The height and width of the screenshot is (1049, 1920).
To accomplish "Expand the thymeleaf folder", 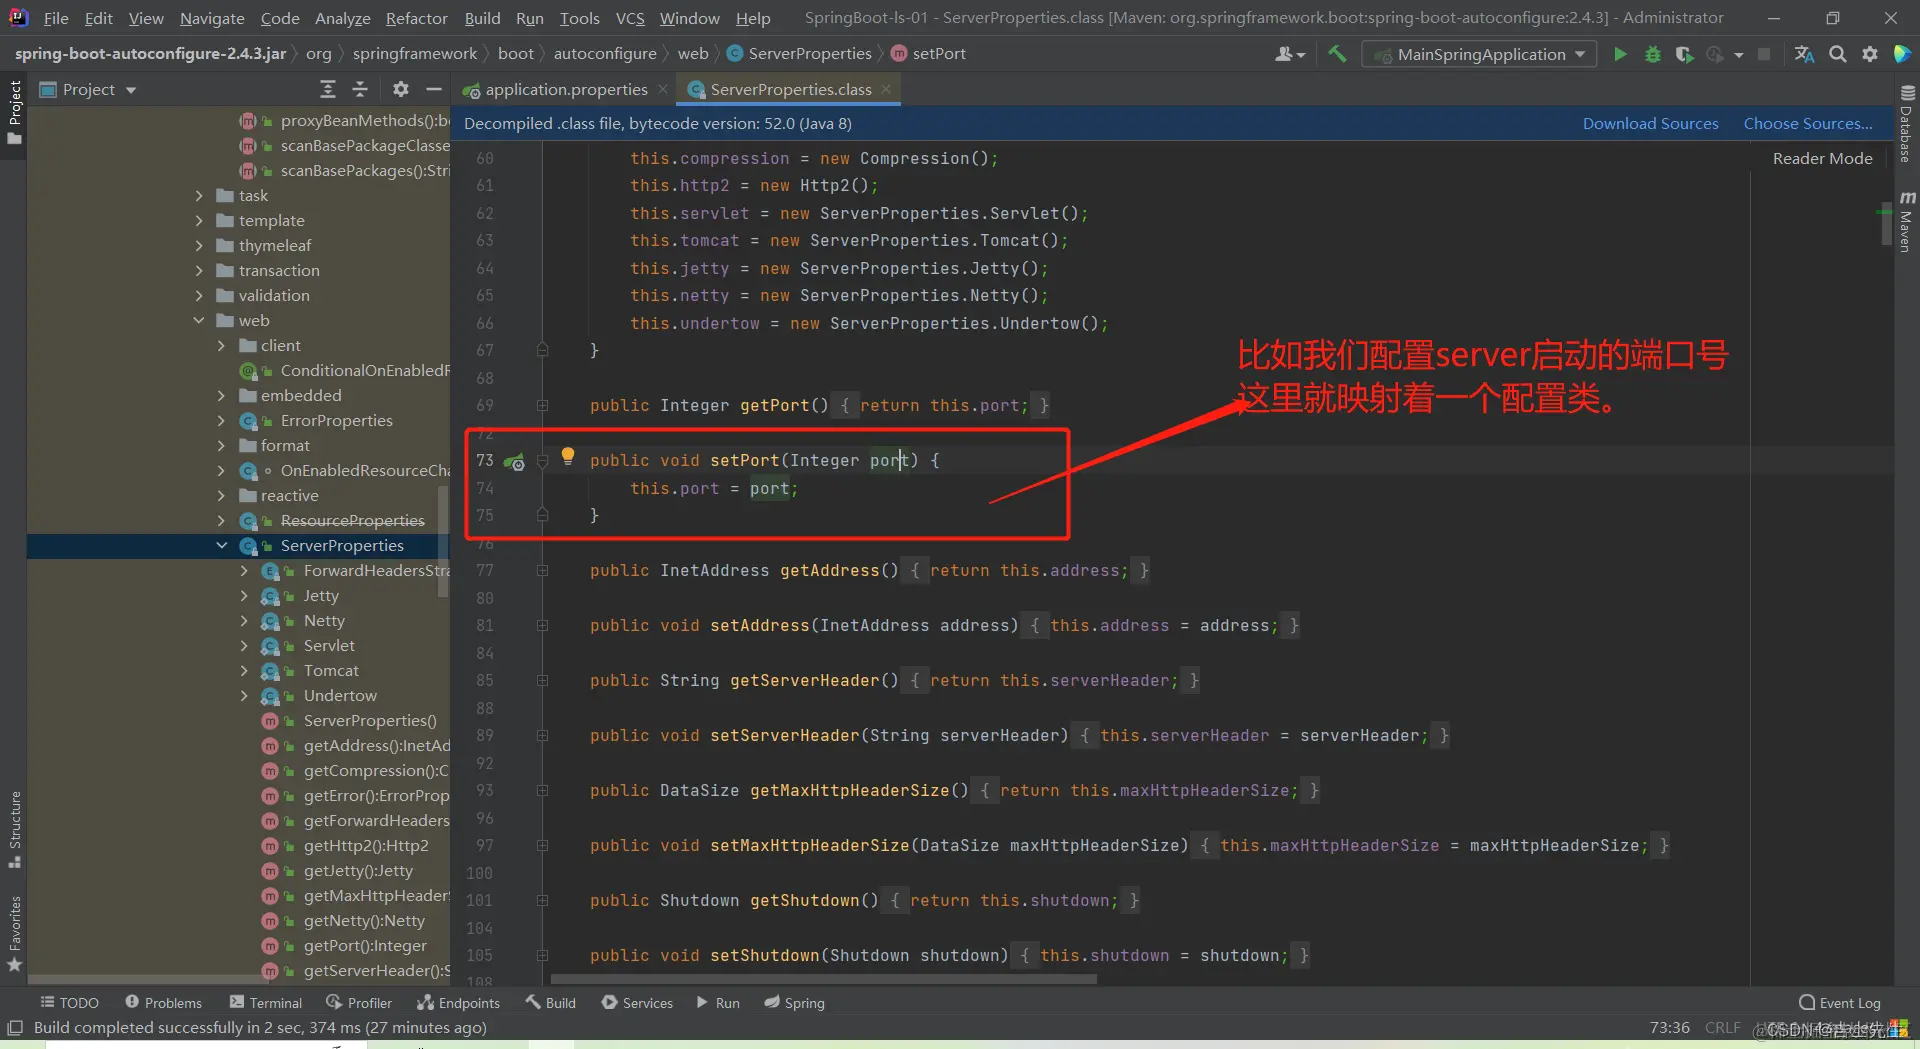I will click(x=199, y=246).
